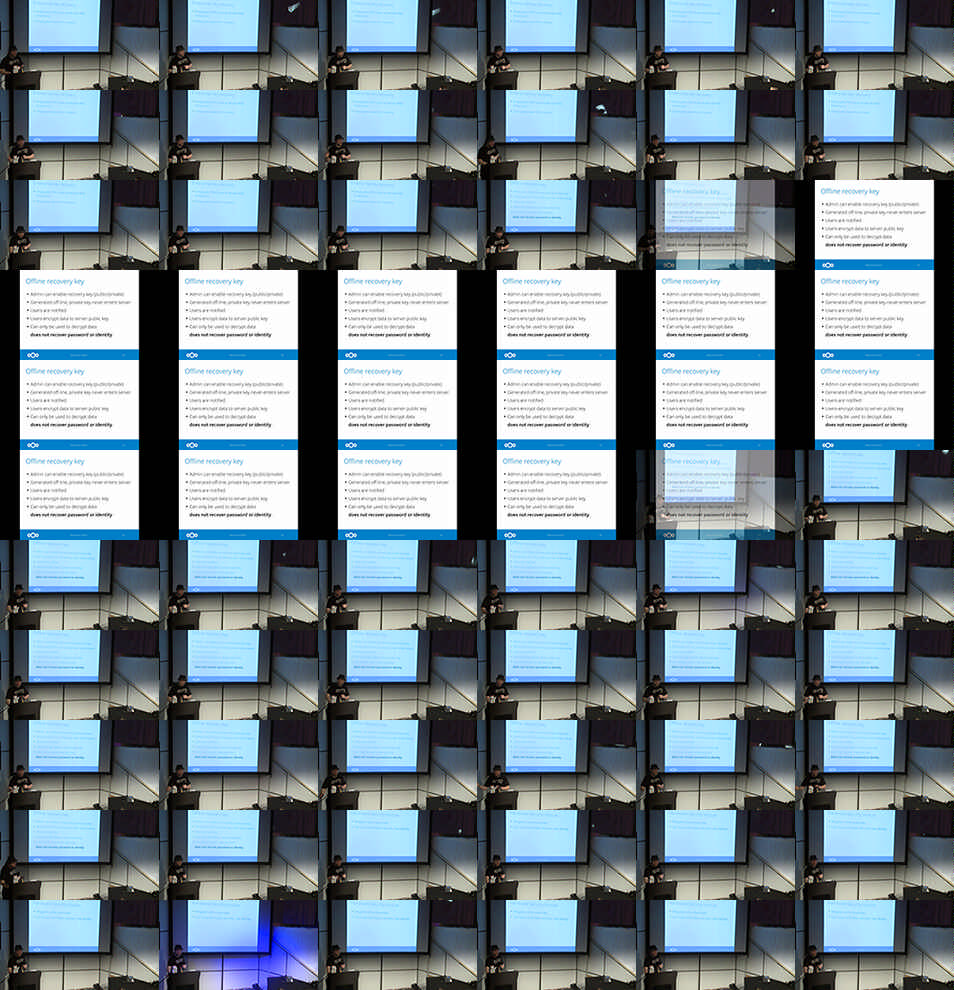Click the Nextcloud logo on the last full slide frame

point(510,535)
